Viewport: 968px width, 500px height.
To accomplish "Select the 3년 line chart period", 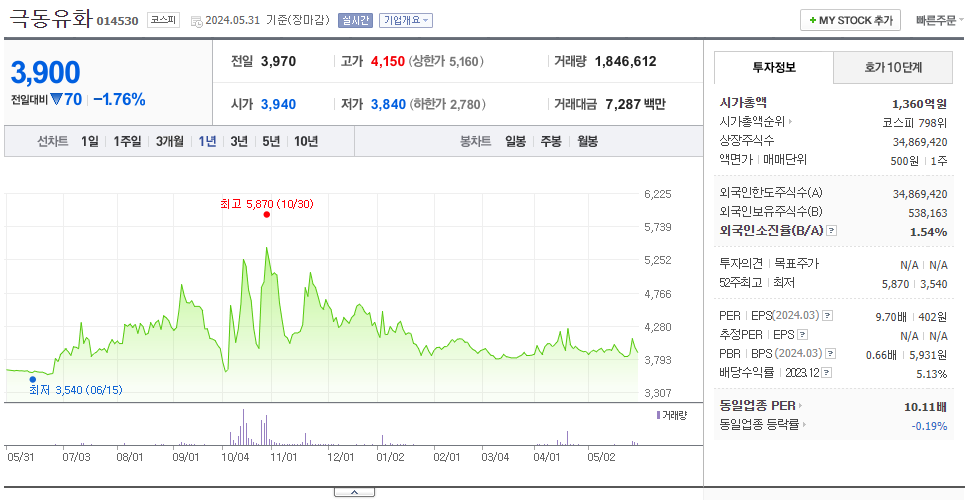I will 239,141.
